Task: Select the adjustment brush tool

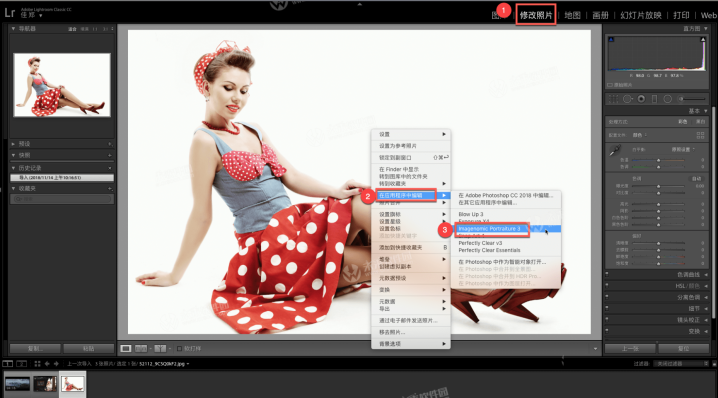Action: click(691, 98)
